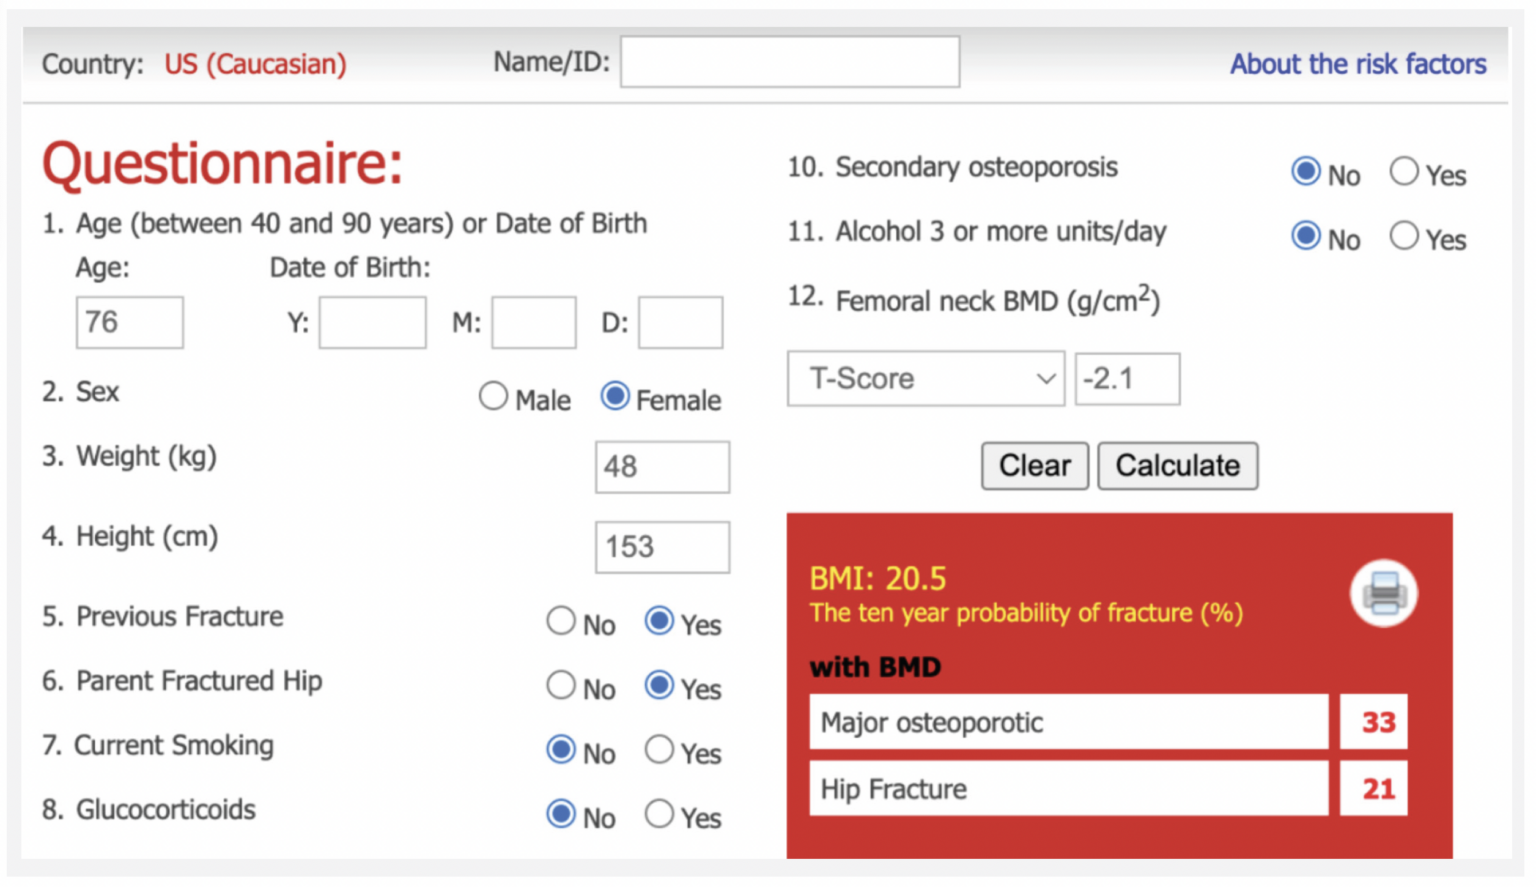This screenshot has height=887, width=1536.
Task: Click the Height field showing 153
Action: point(662,547)
